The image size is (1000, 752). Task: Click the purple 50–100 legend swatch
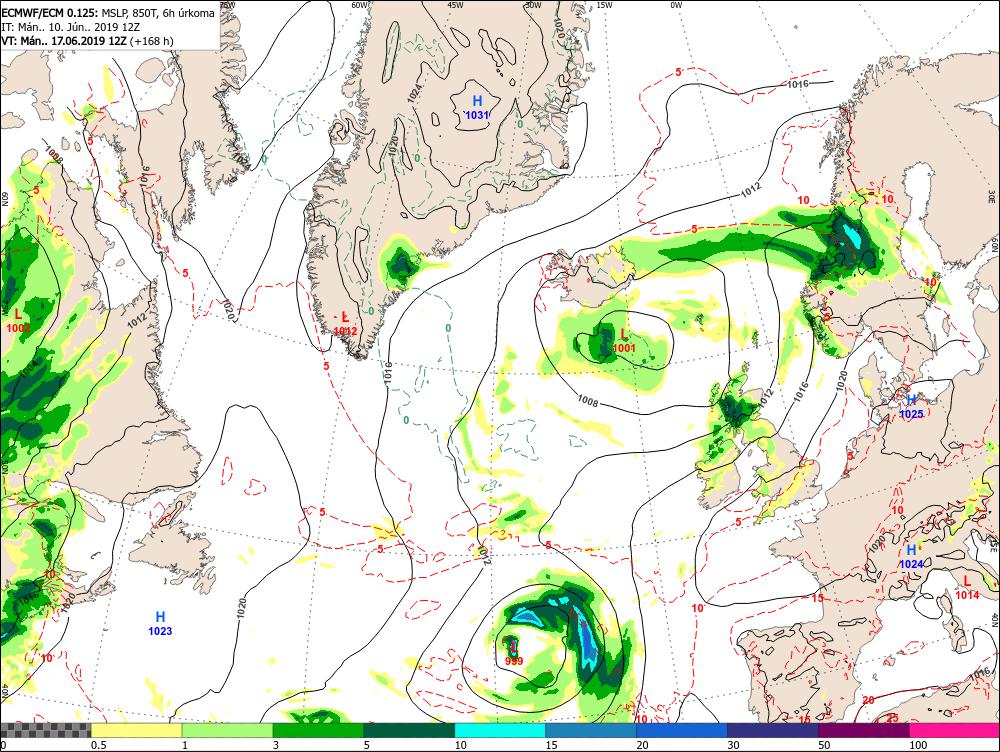tap(864, 730)
